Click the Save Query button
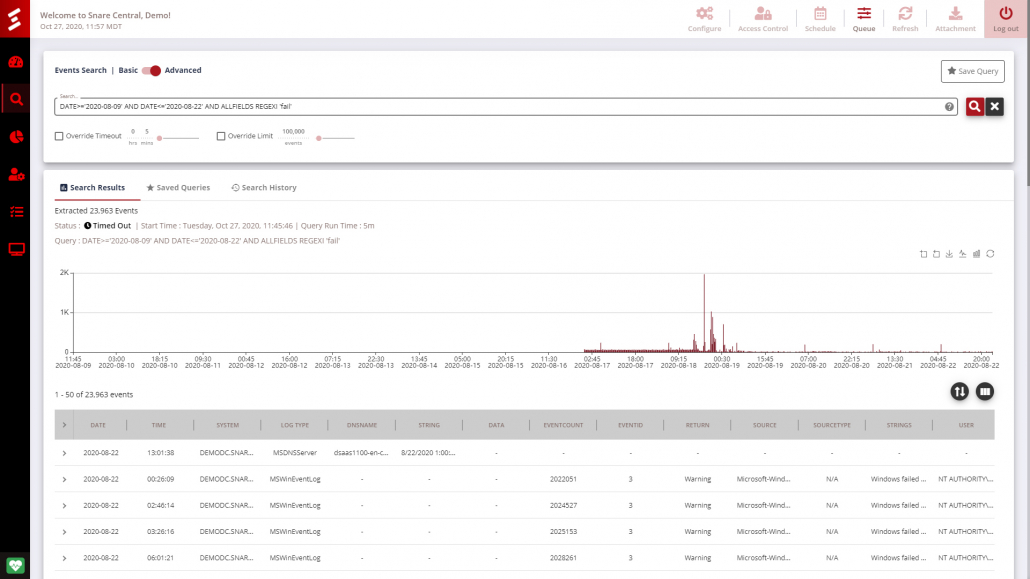The width and height of the screenshot is (1030, 579). tap(972, 71)
